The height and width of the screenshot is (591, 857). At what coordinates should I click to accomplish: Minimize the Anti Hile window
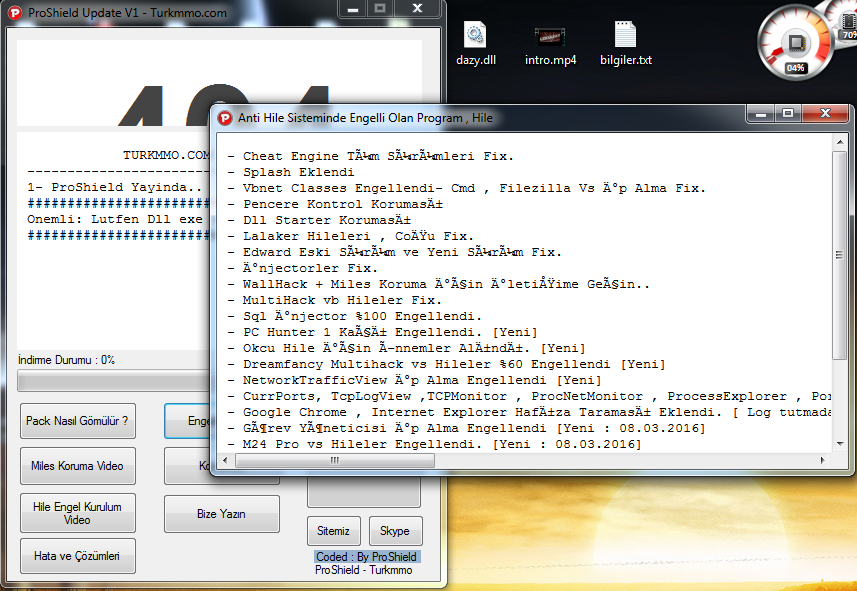coord(761,113)
